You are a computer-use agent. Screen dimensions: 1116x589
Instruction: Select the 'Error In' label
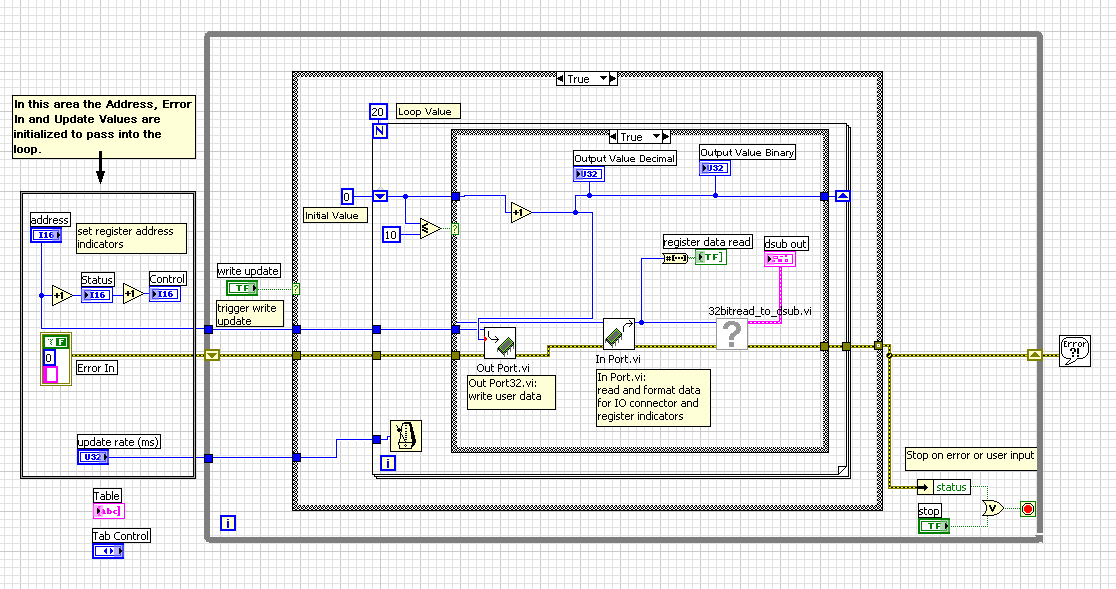pos(97,368)
